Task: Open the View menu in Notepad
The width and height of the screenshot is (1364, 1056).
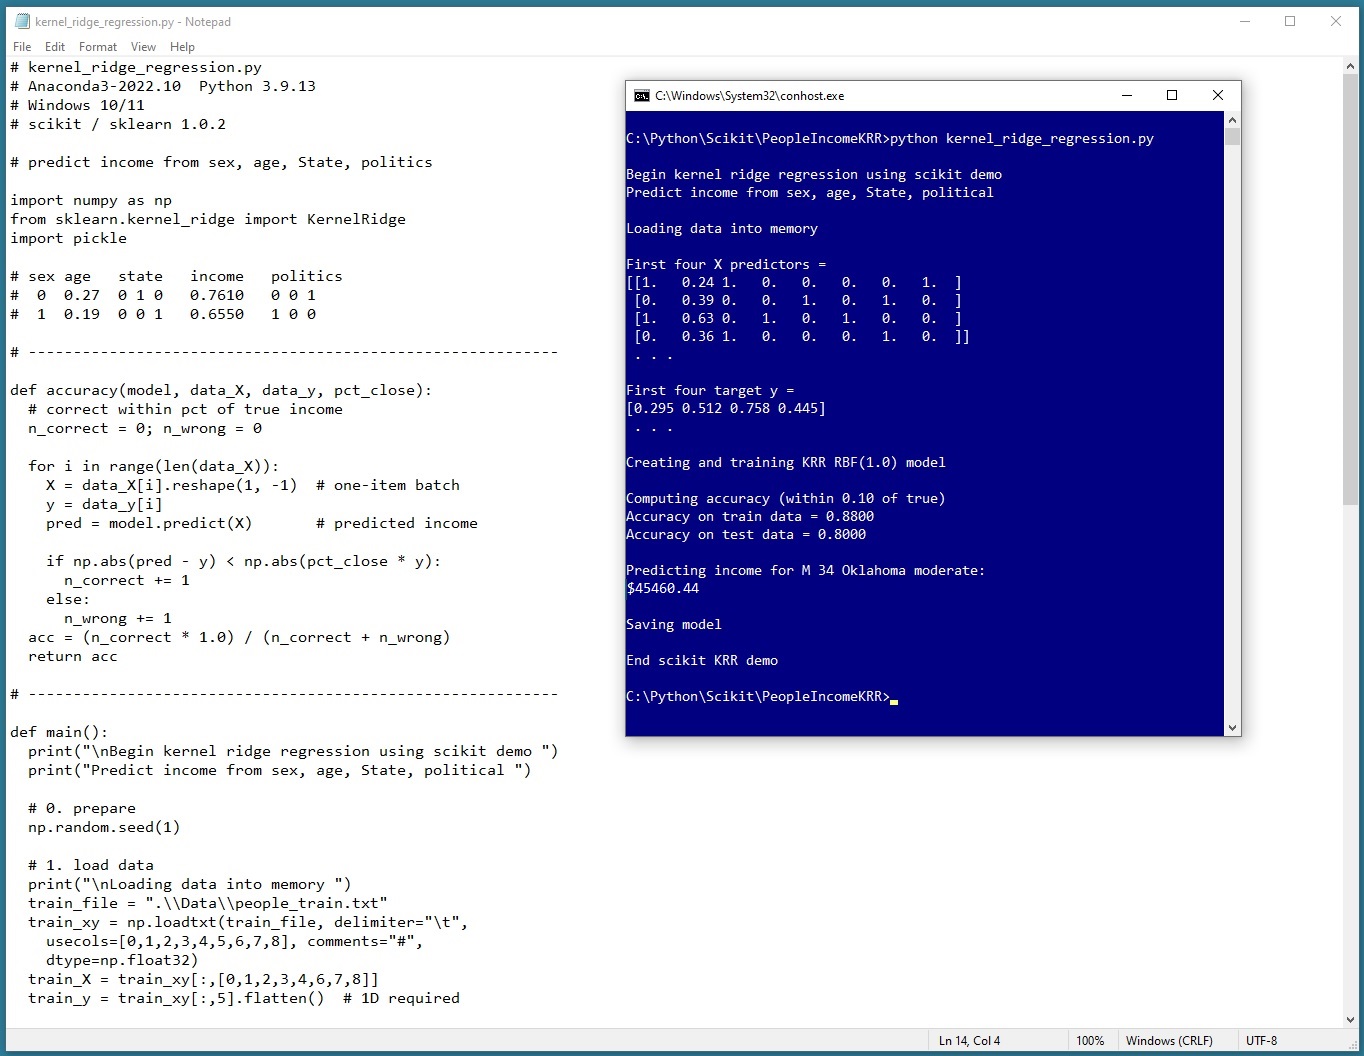Action: pos(143,47)
